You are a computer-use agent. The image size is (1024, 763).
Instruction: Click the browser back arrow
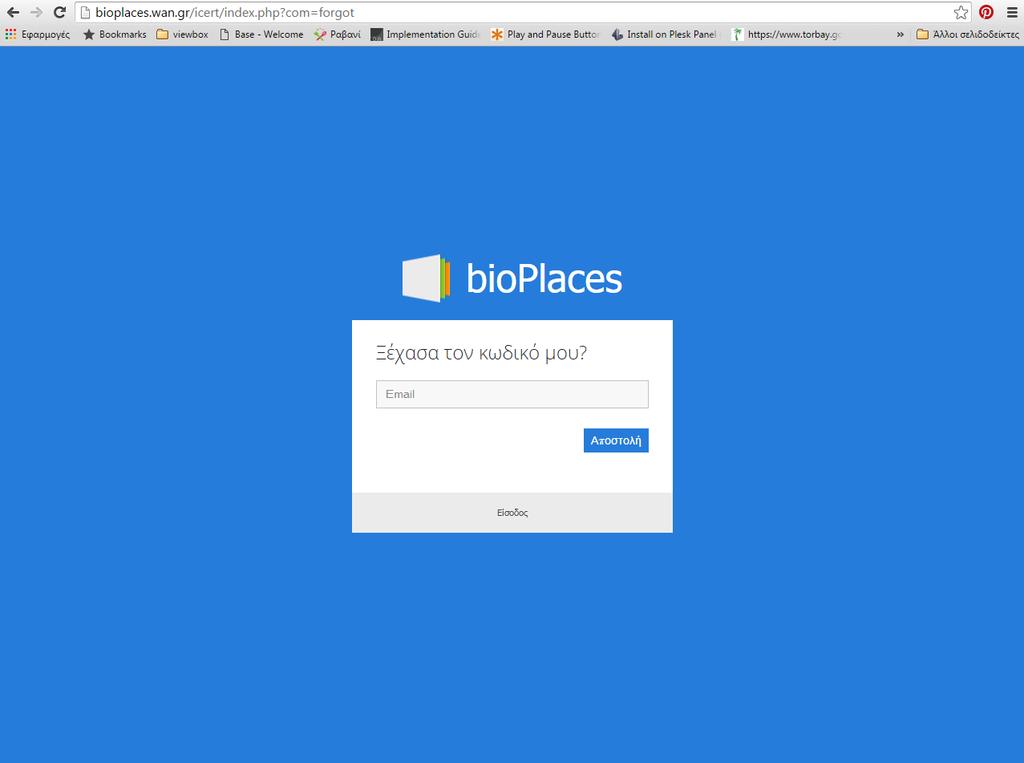13,12
